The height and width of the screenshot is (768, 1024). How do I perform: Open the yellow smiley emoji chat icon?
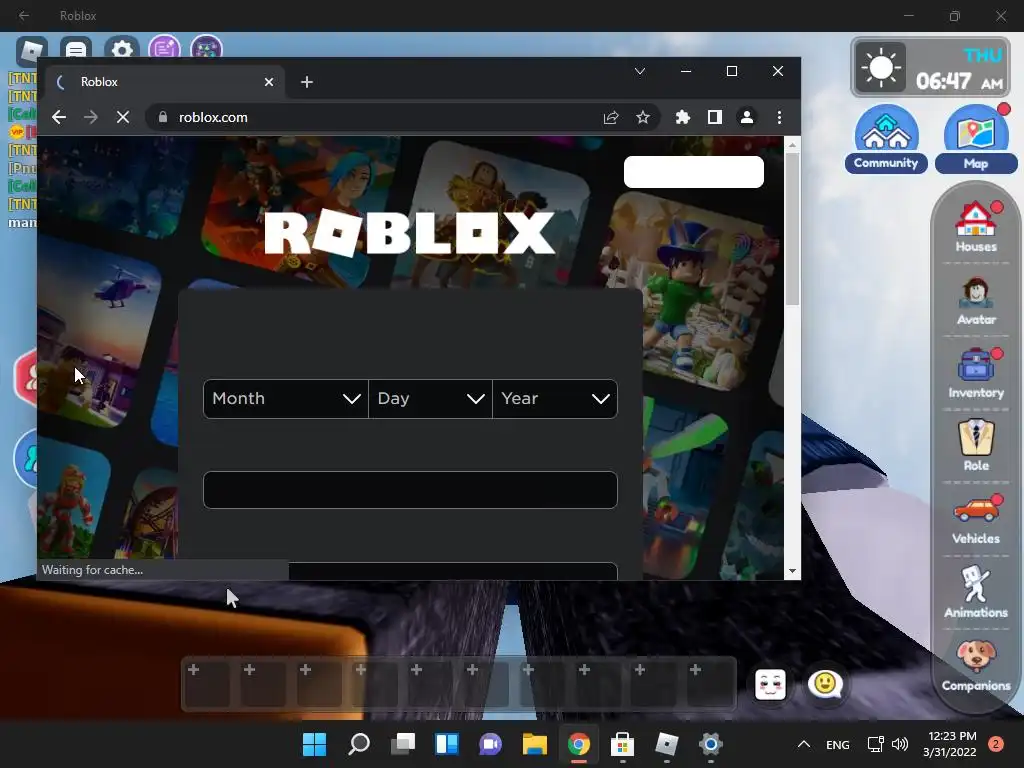[x=825, y=684]
